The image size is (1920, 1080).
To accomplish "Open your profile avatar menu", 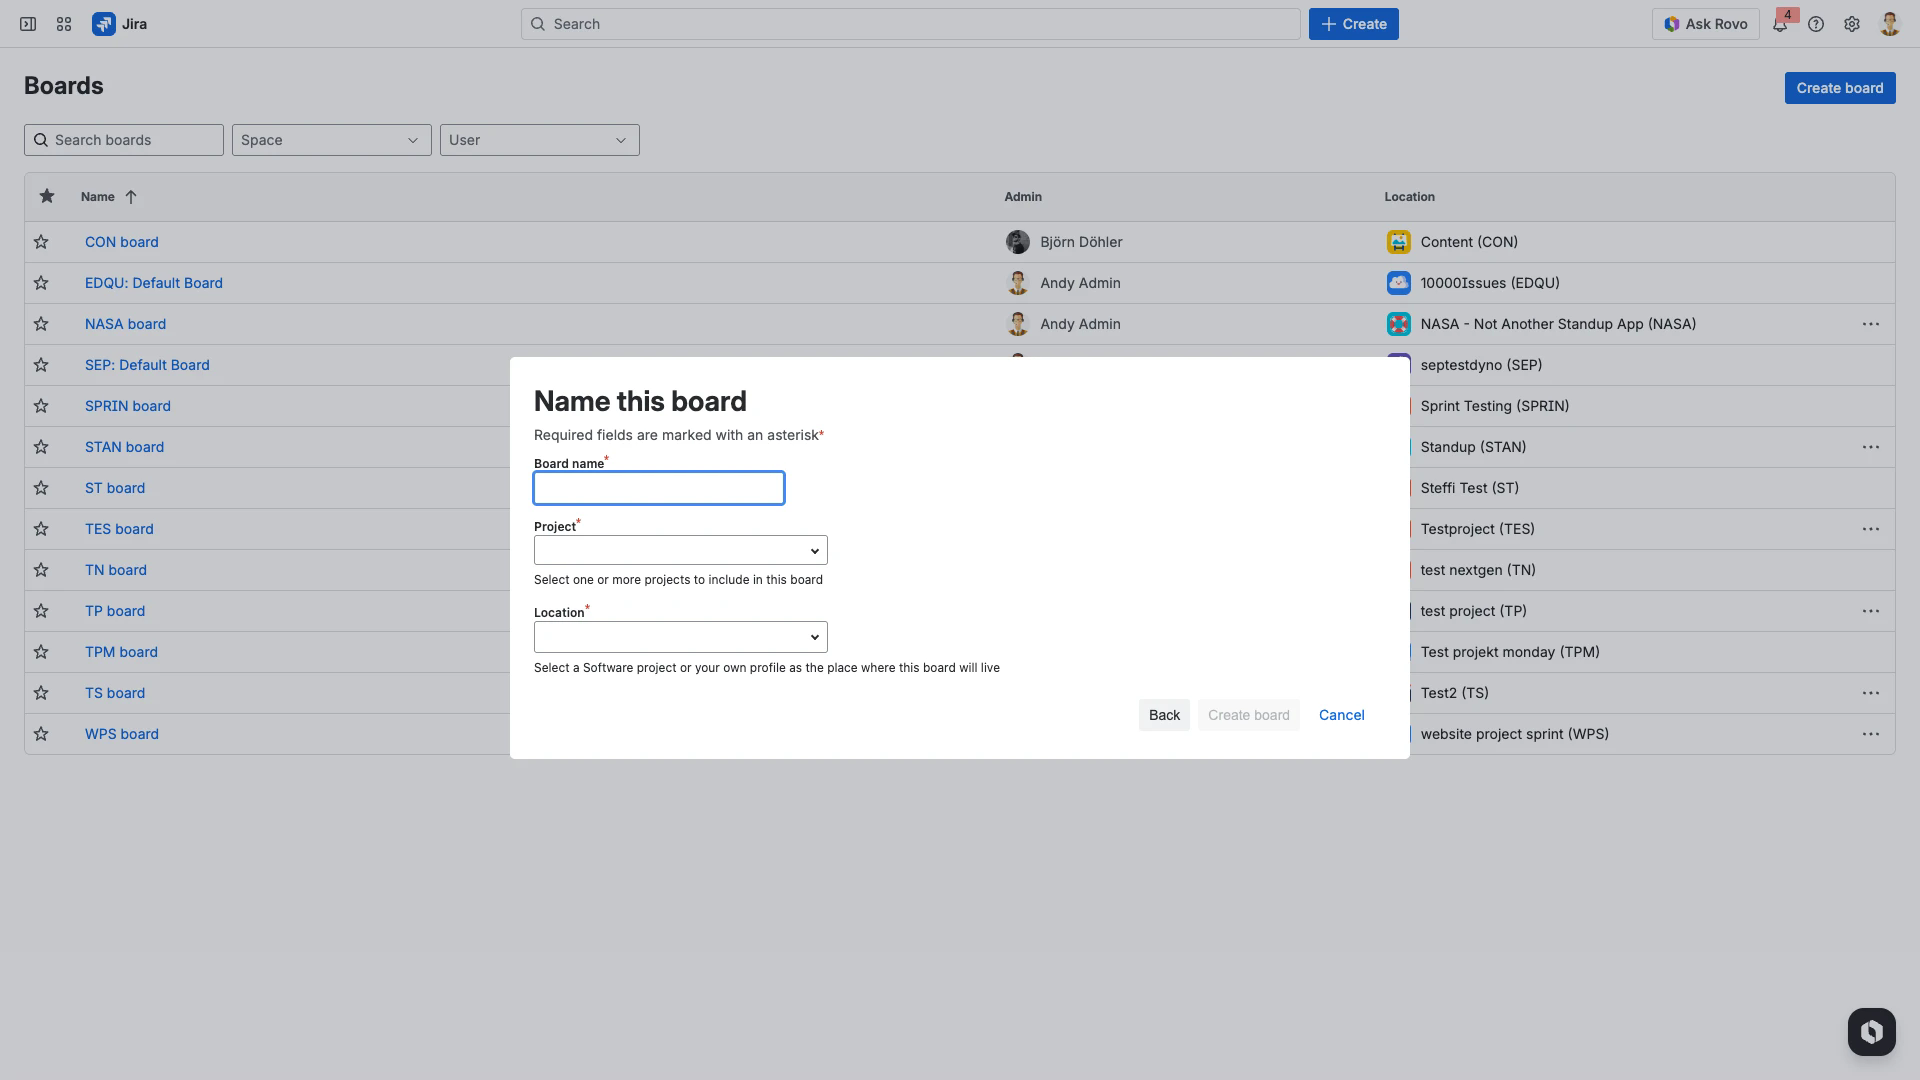I will click(1888, 23).
